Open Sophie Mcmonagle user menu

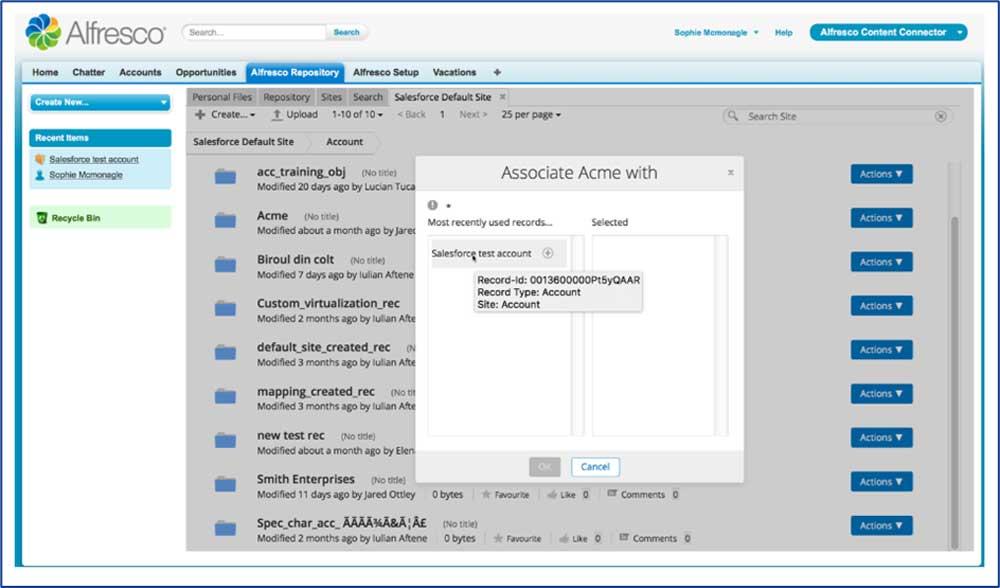tap(716, 33)
